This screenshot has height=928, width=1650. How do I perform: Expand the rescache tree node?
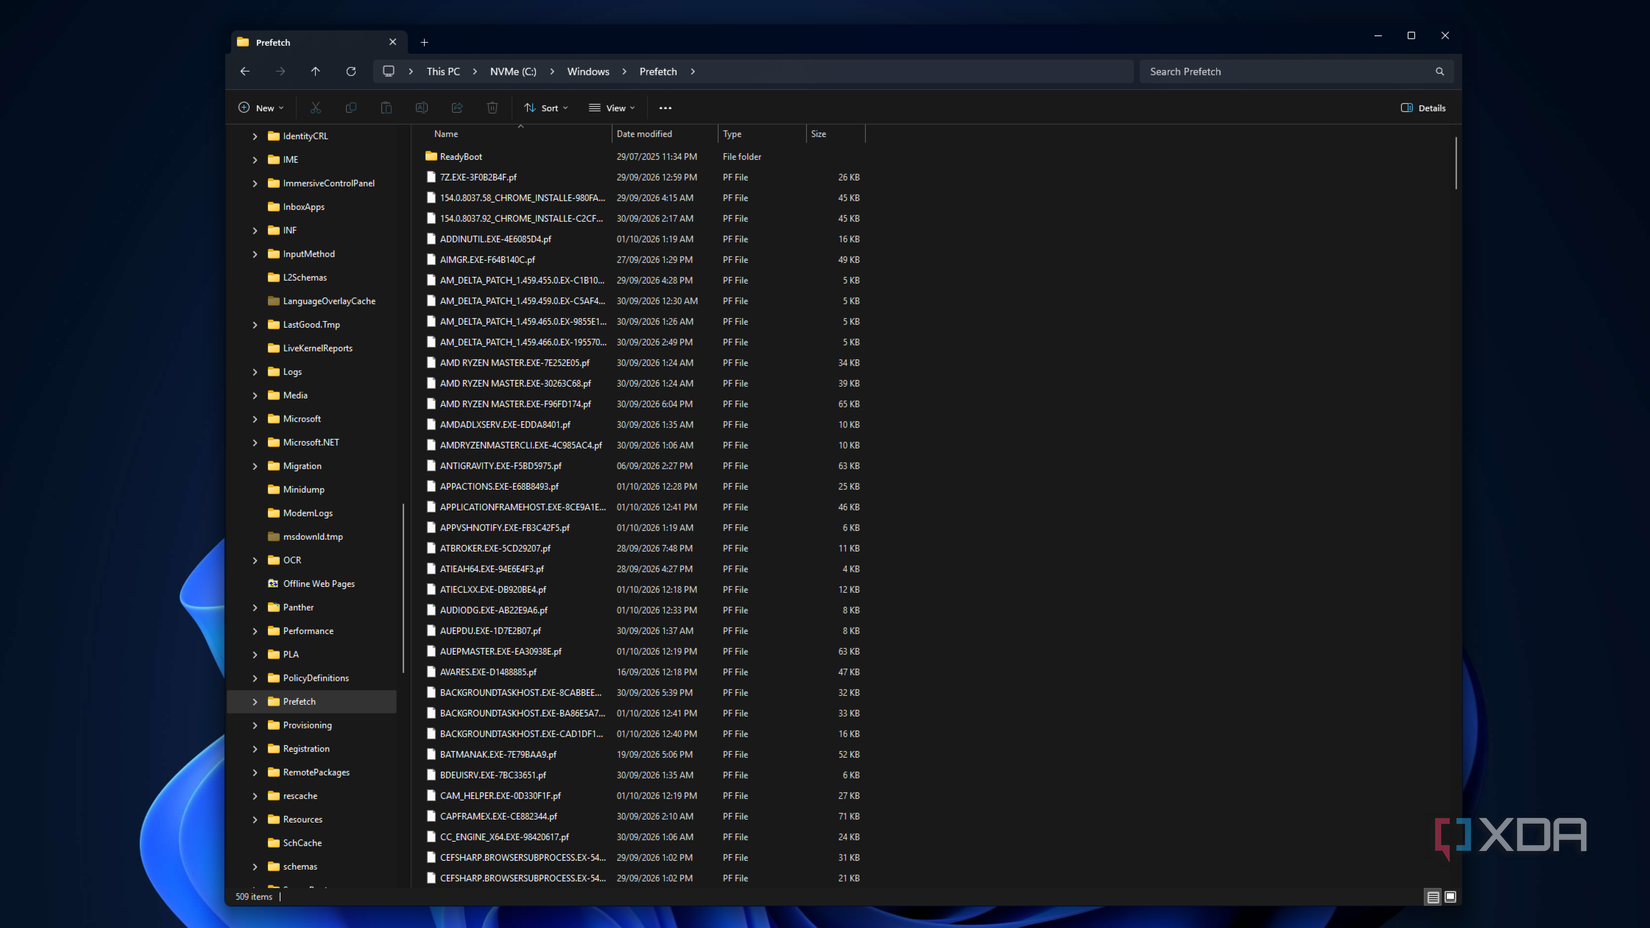(255, 796)
